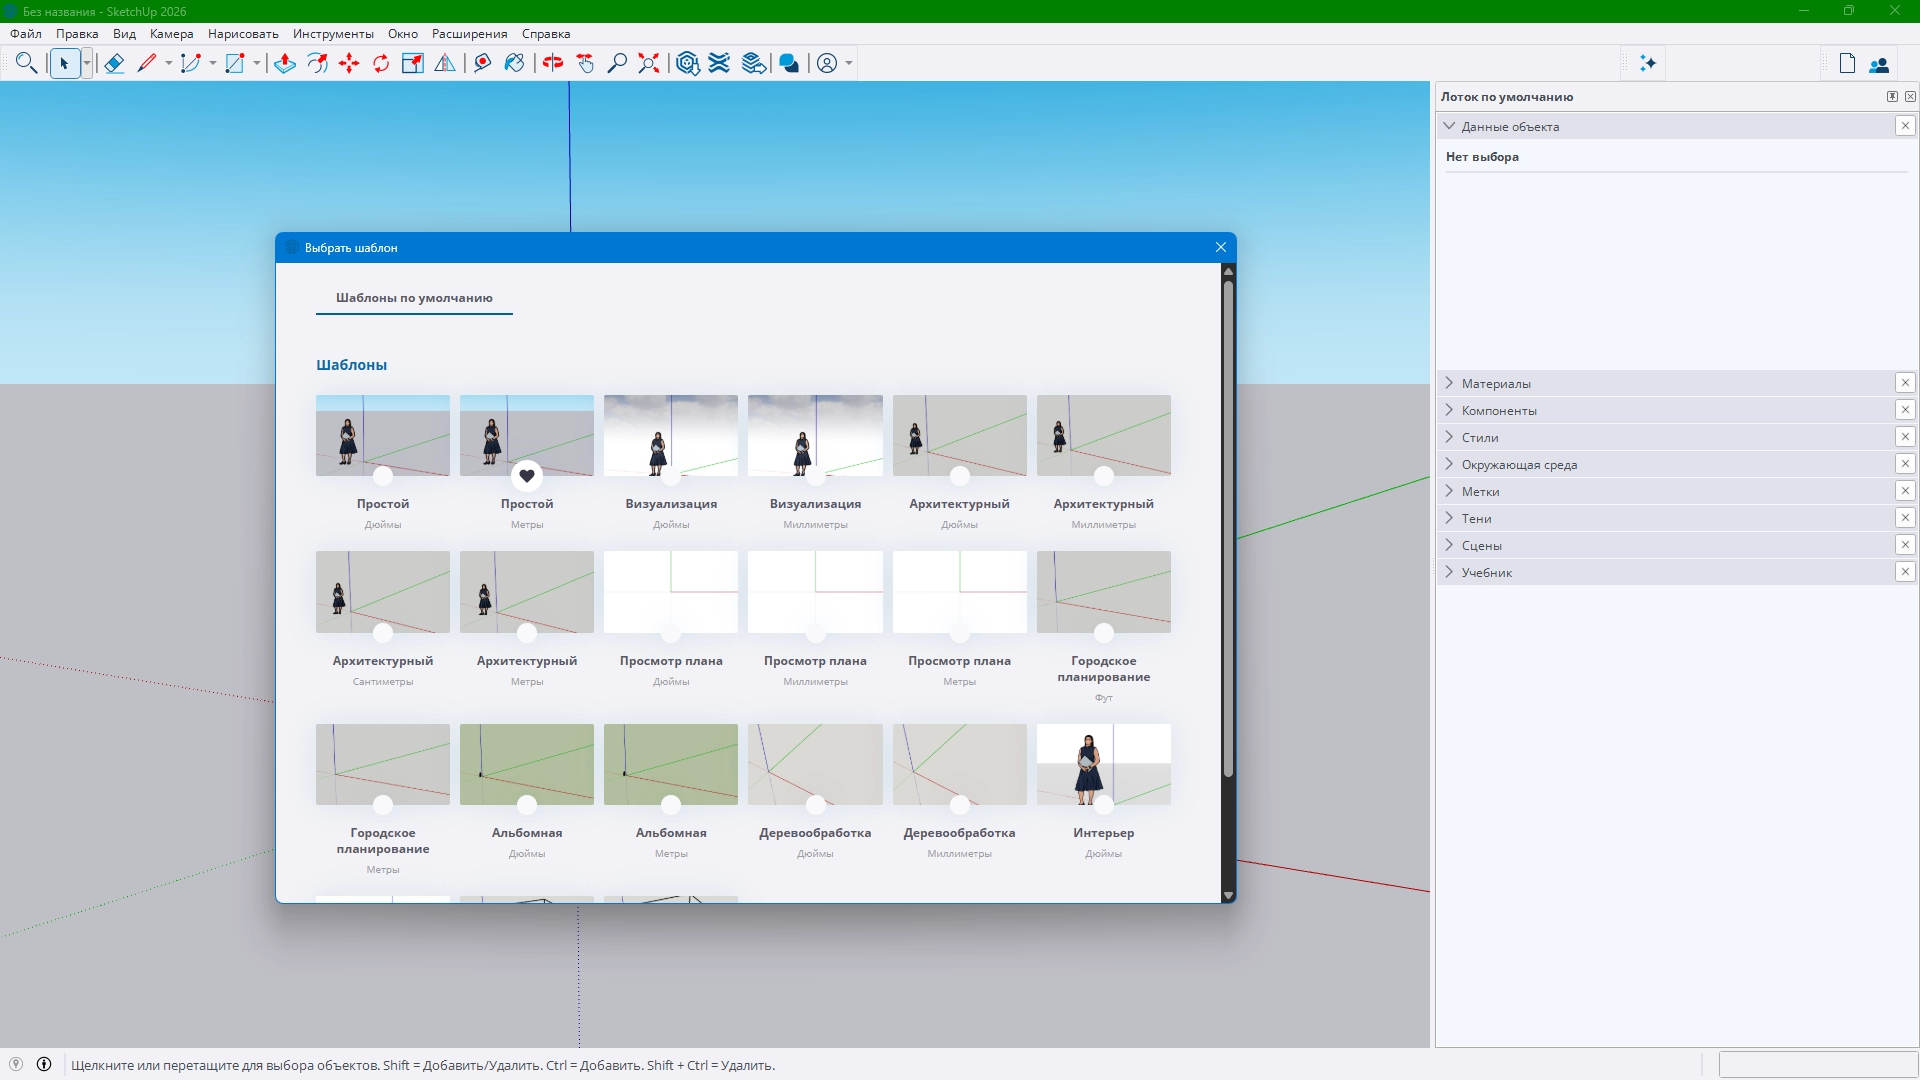Click the template dialog scroll-down arrow
This screenshot has height=1080, width=1920.
coord(1228,895)
